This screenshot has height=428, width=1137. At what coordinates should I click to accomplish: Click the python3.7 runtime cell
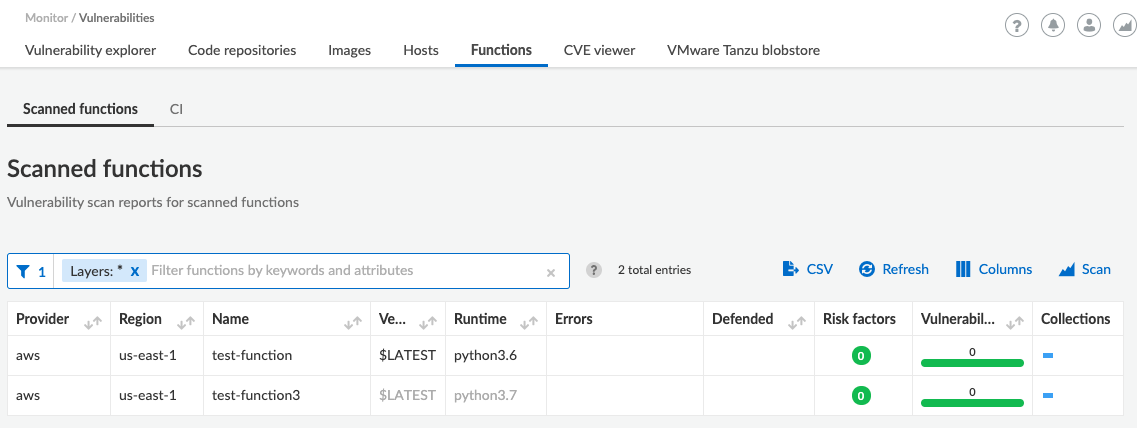485,395
